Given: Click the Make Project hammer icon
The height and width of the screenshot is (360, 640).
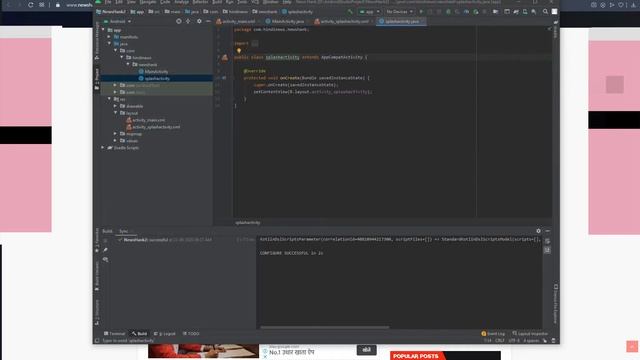Looking at the screenshot, I should [350, 12].
